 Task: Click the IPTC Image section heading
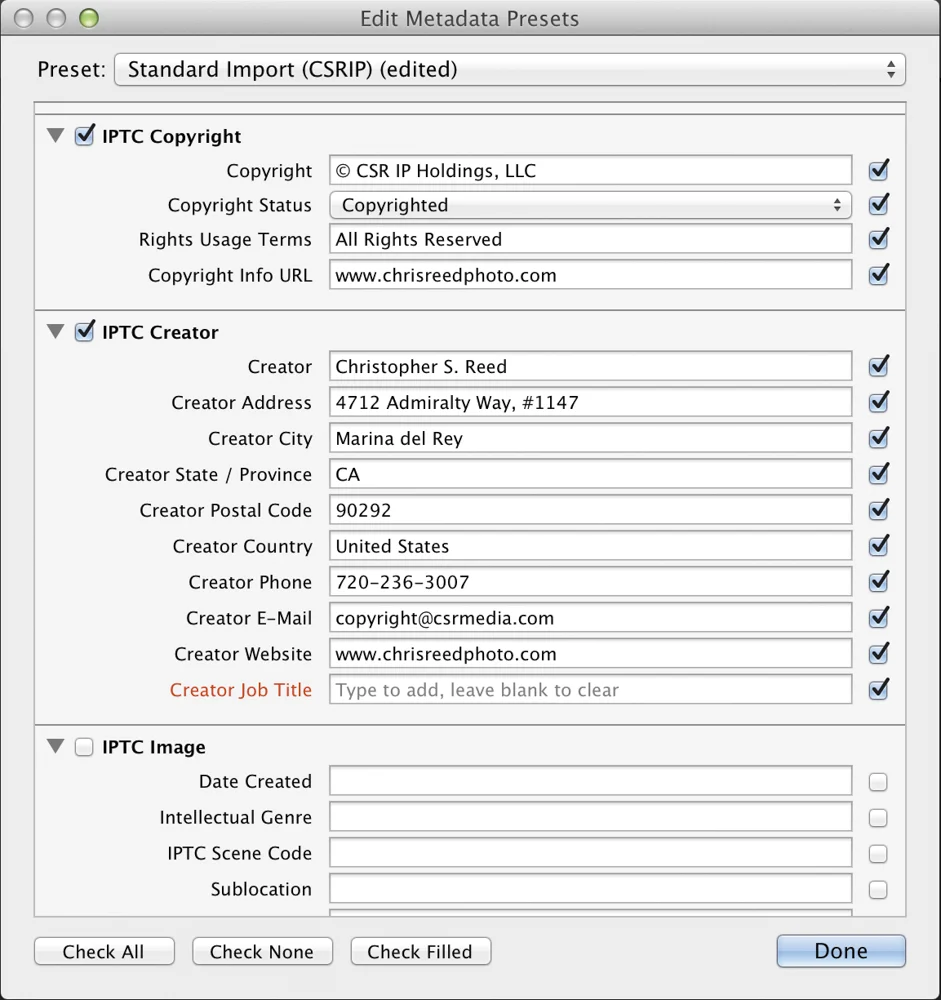(154, 747)
